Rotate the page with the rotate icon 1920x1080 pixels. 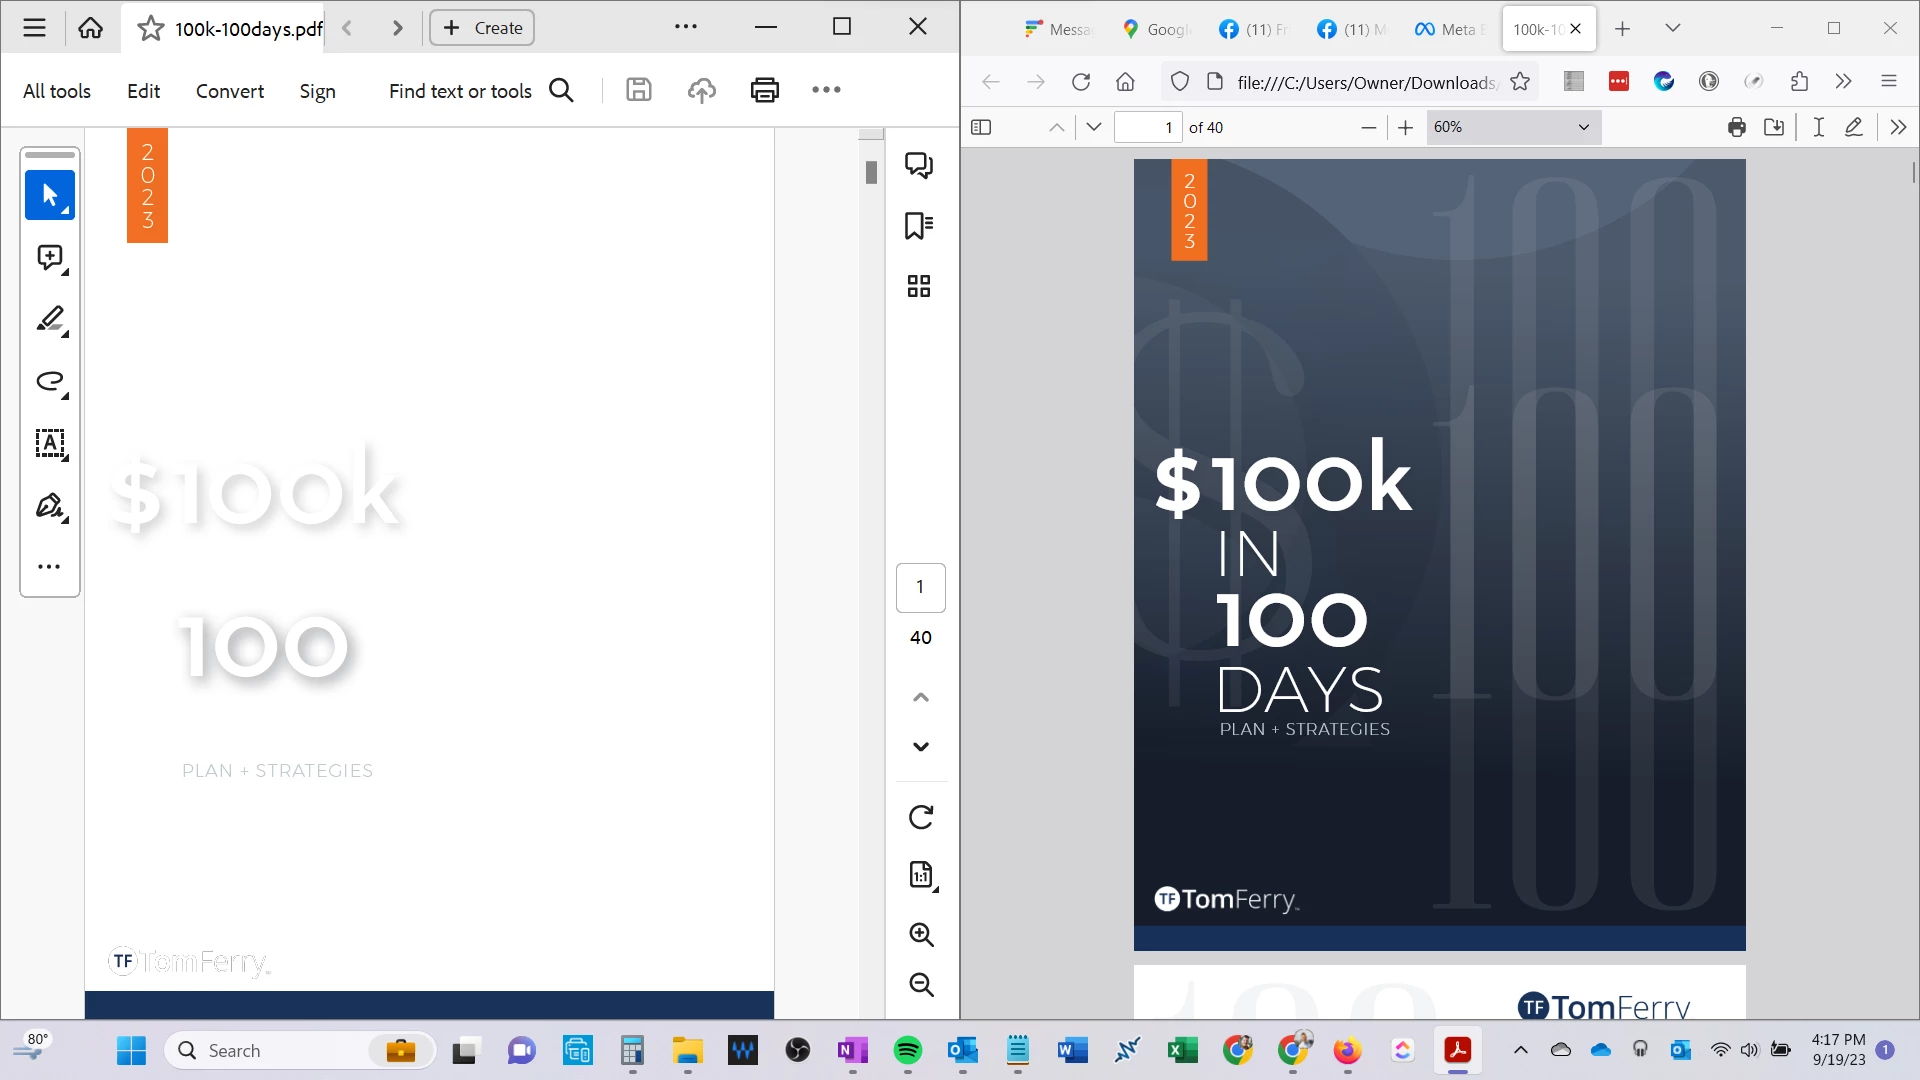tap(920, 817)
